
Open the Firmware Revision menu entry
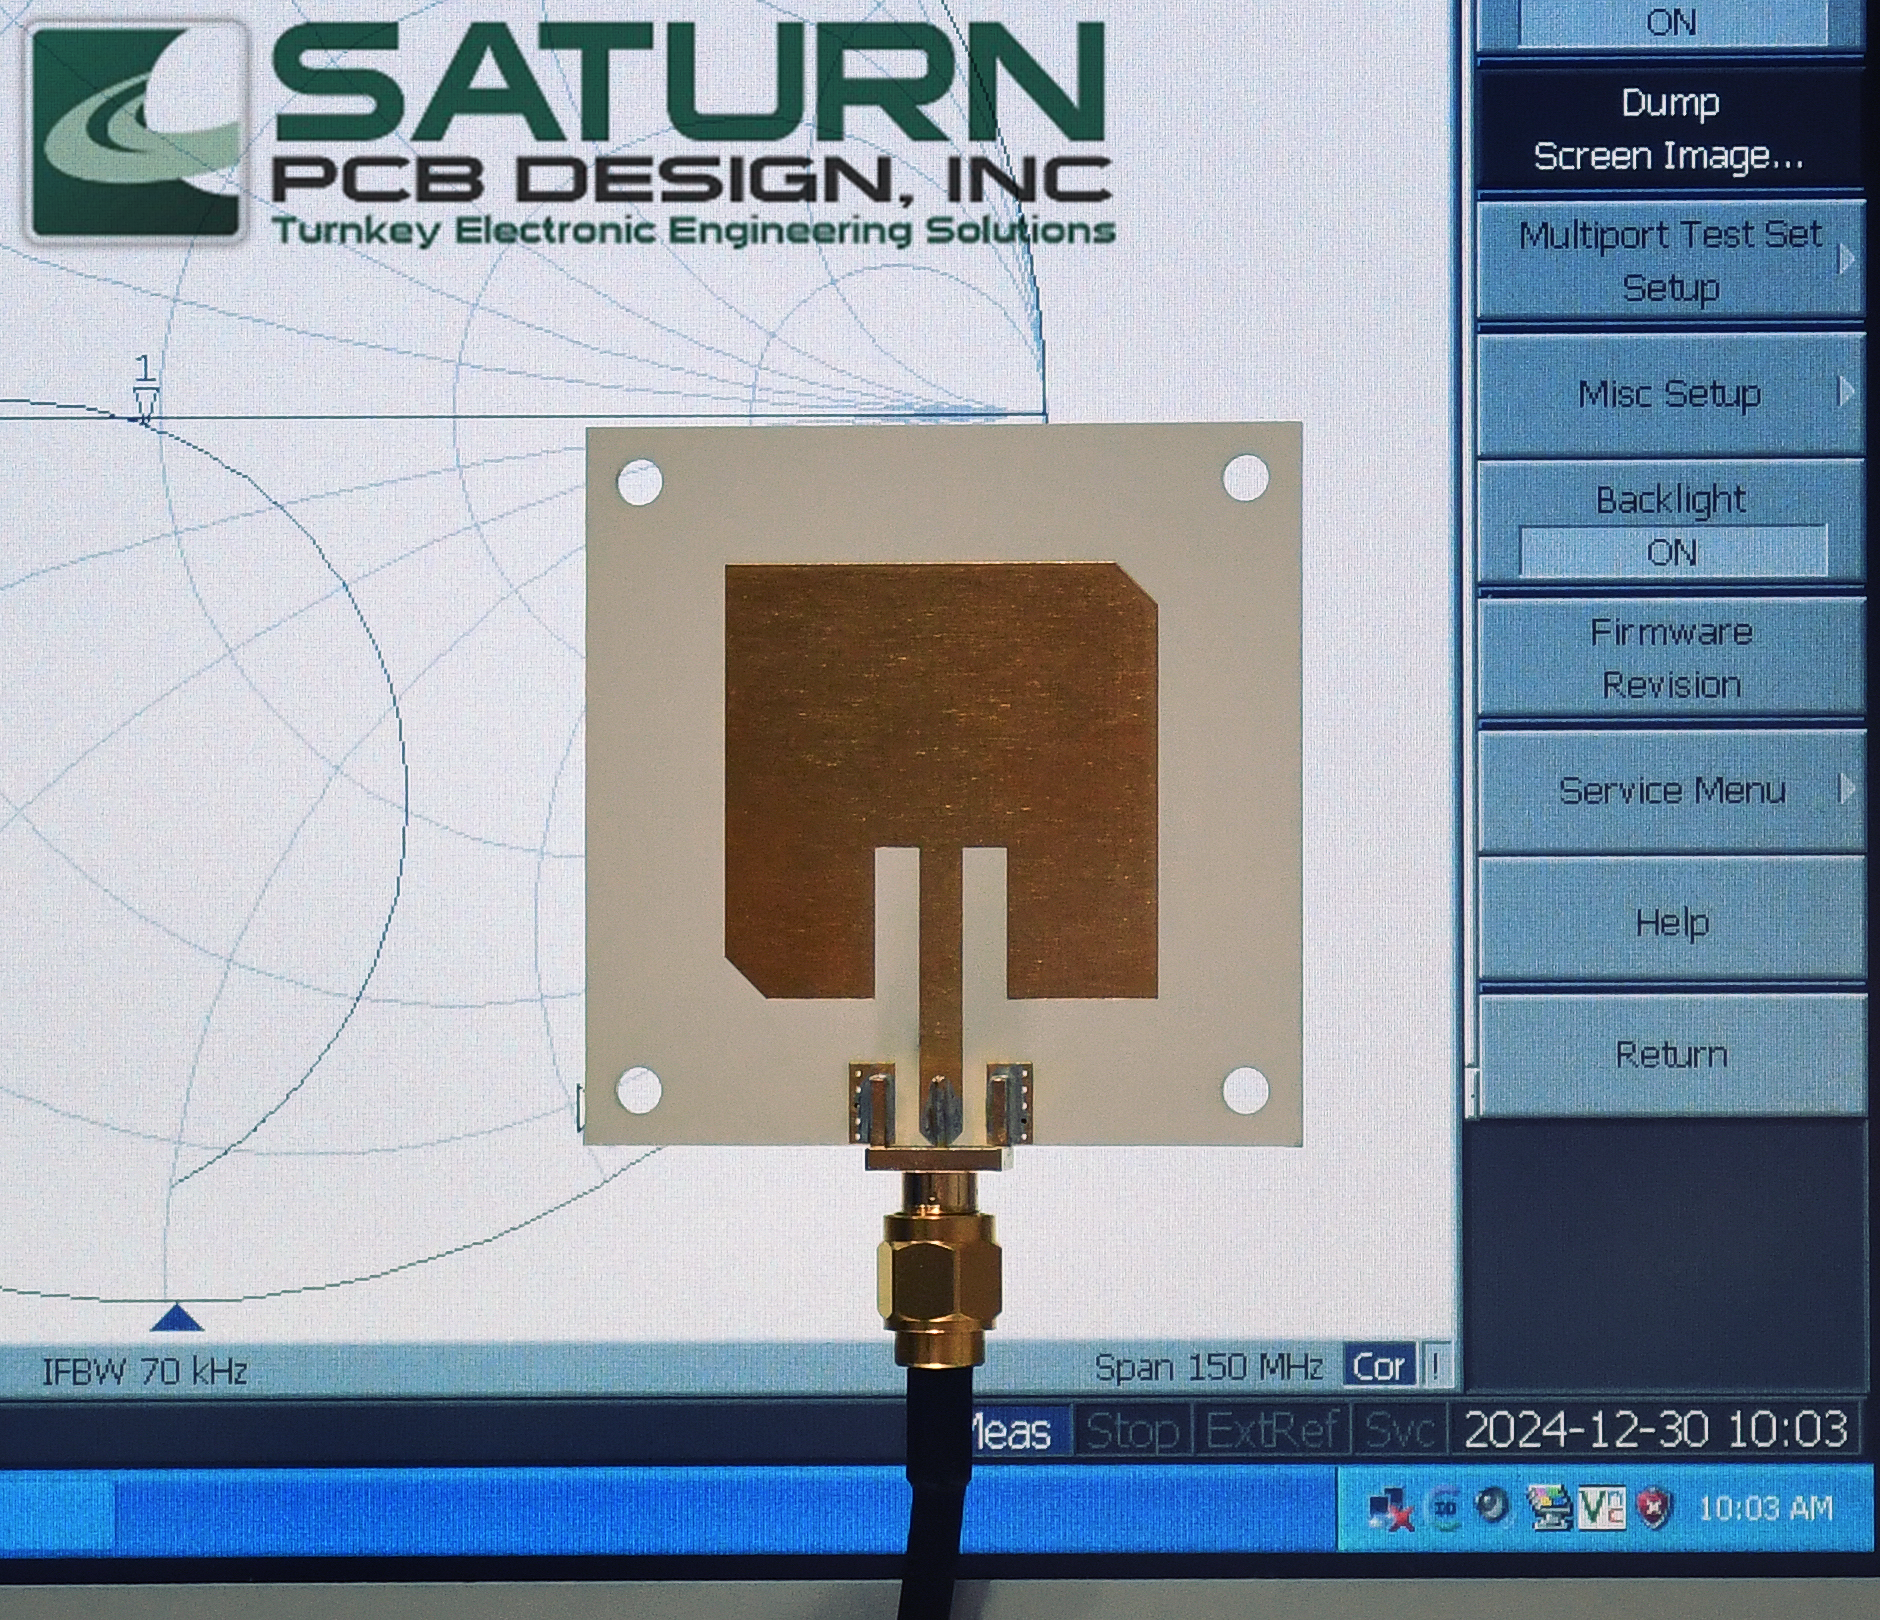(x=1671, y=658)
